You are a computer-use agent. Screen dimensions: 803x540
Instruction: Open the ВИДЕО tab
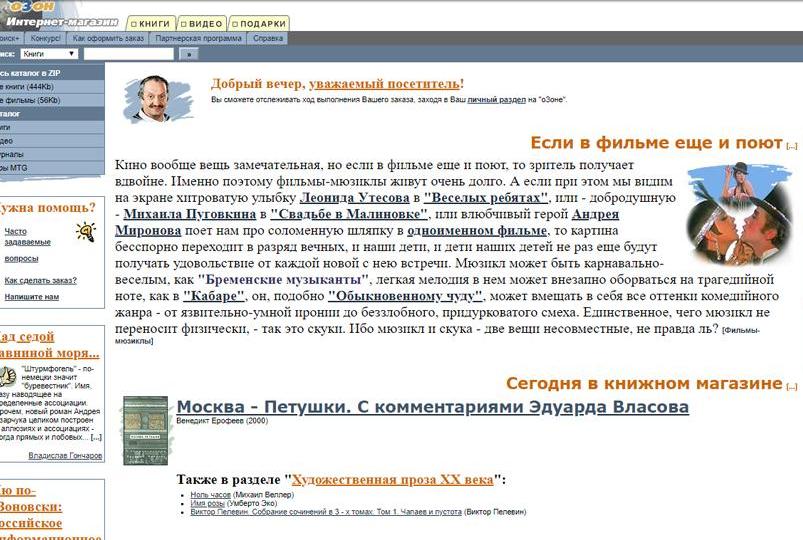202,24
